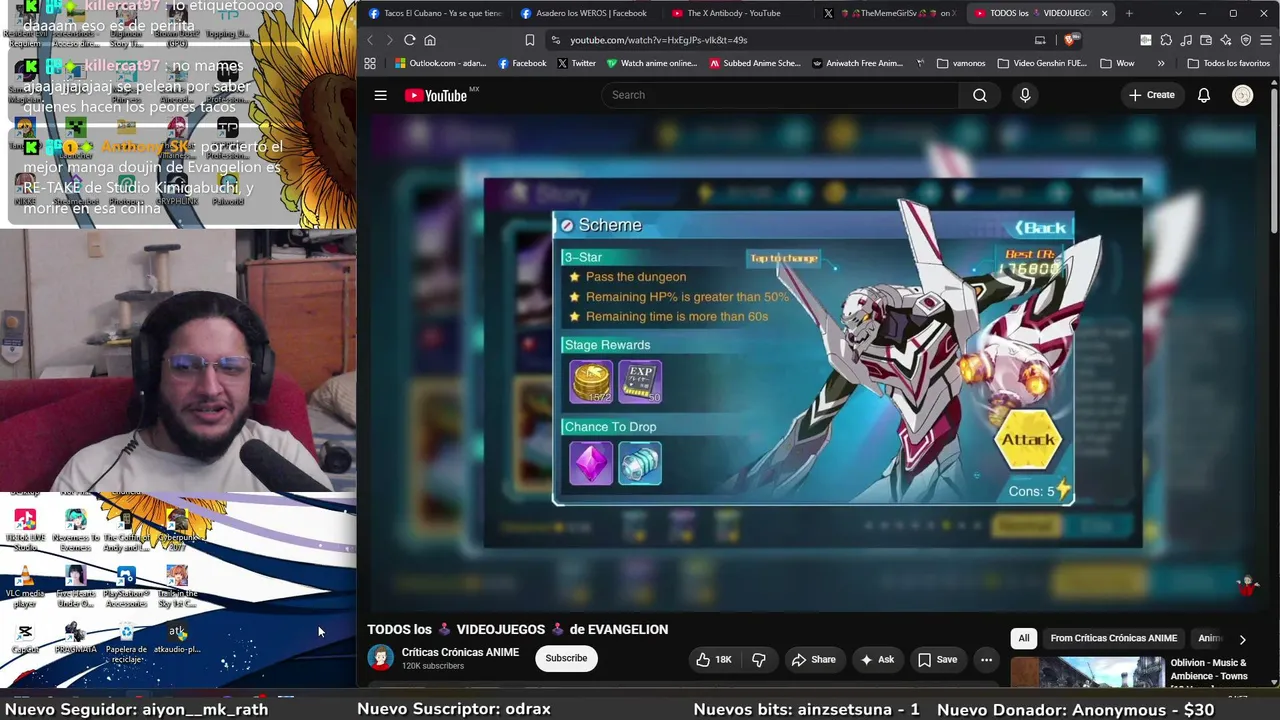Open the Oblivion Music & Ambience recommended thumbnail
Viewport: 1280px width, 720px height.
(x=1087, y=672)
